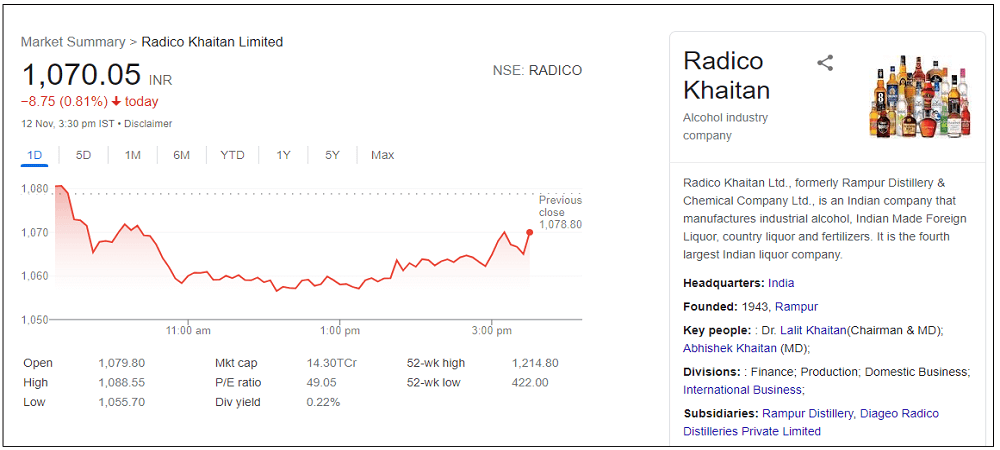Click the 52-wk low value 422.00
The image size is (1000, 450).
(x=530, y=383)
